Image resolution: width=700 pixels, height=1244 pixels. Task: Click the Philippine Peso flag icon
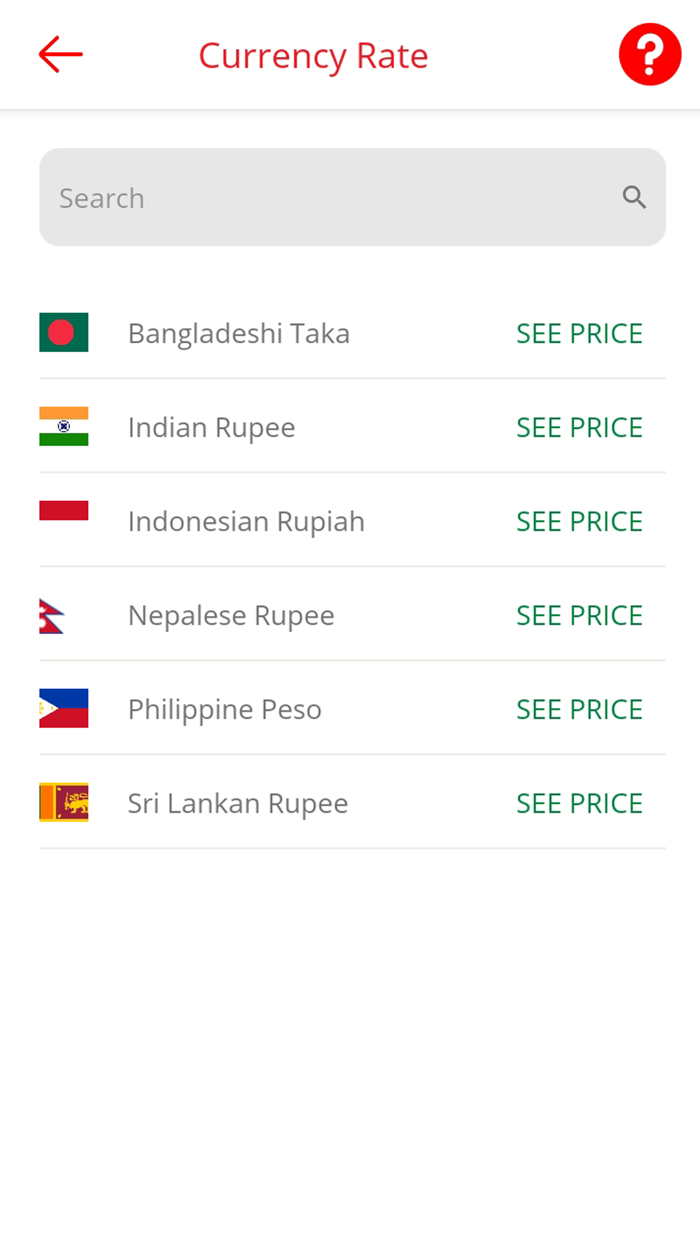(x=63, y=708)
